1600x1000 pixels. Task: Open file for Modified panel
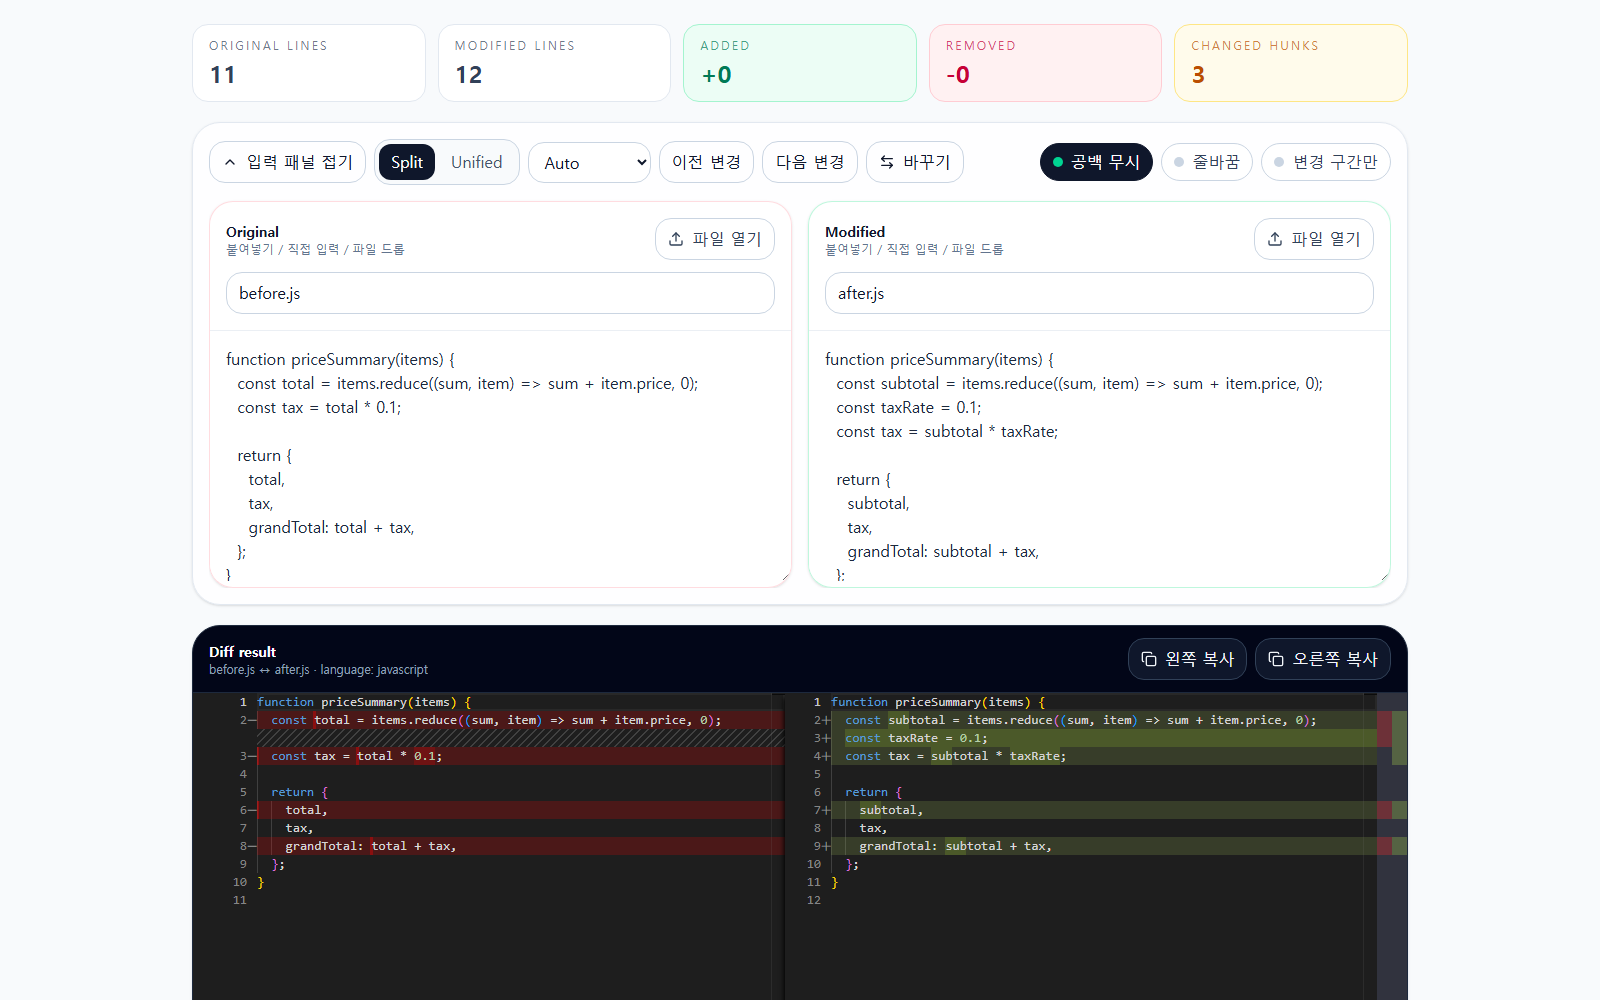[x=1314, y=239]
